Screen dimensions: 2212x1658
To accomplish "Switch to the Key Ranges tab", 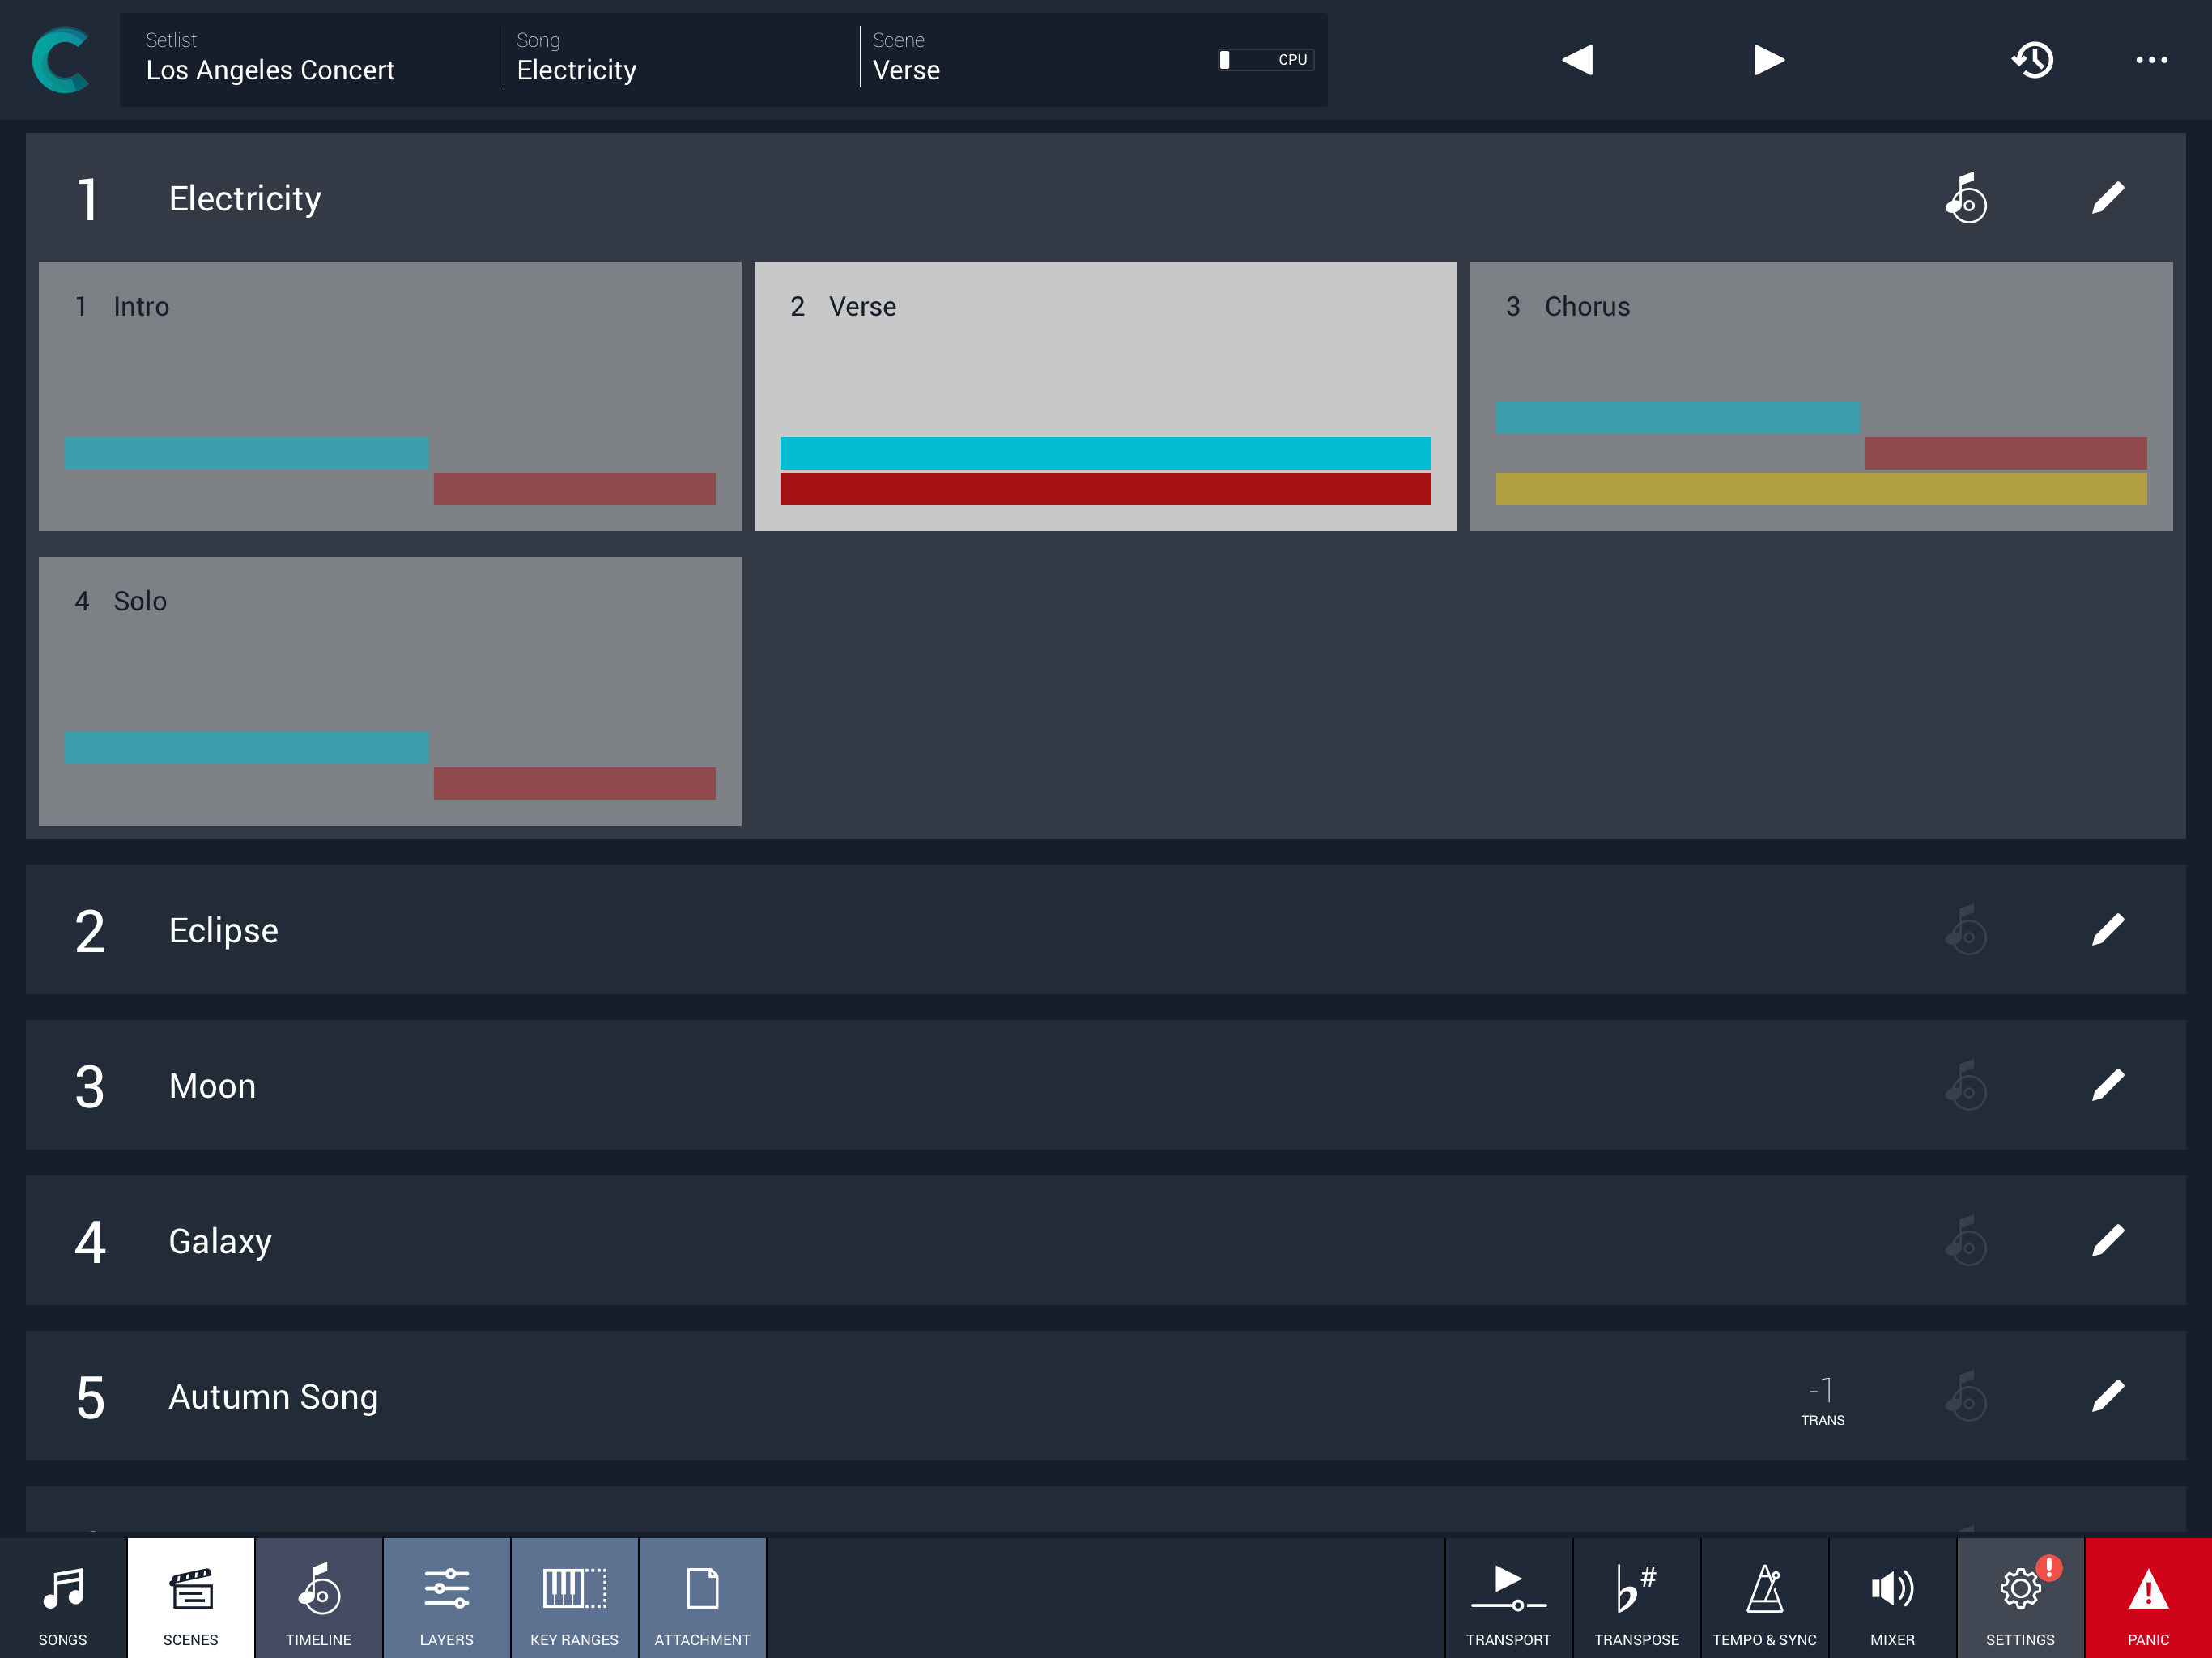I will coord(574,1597).
